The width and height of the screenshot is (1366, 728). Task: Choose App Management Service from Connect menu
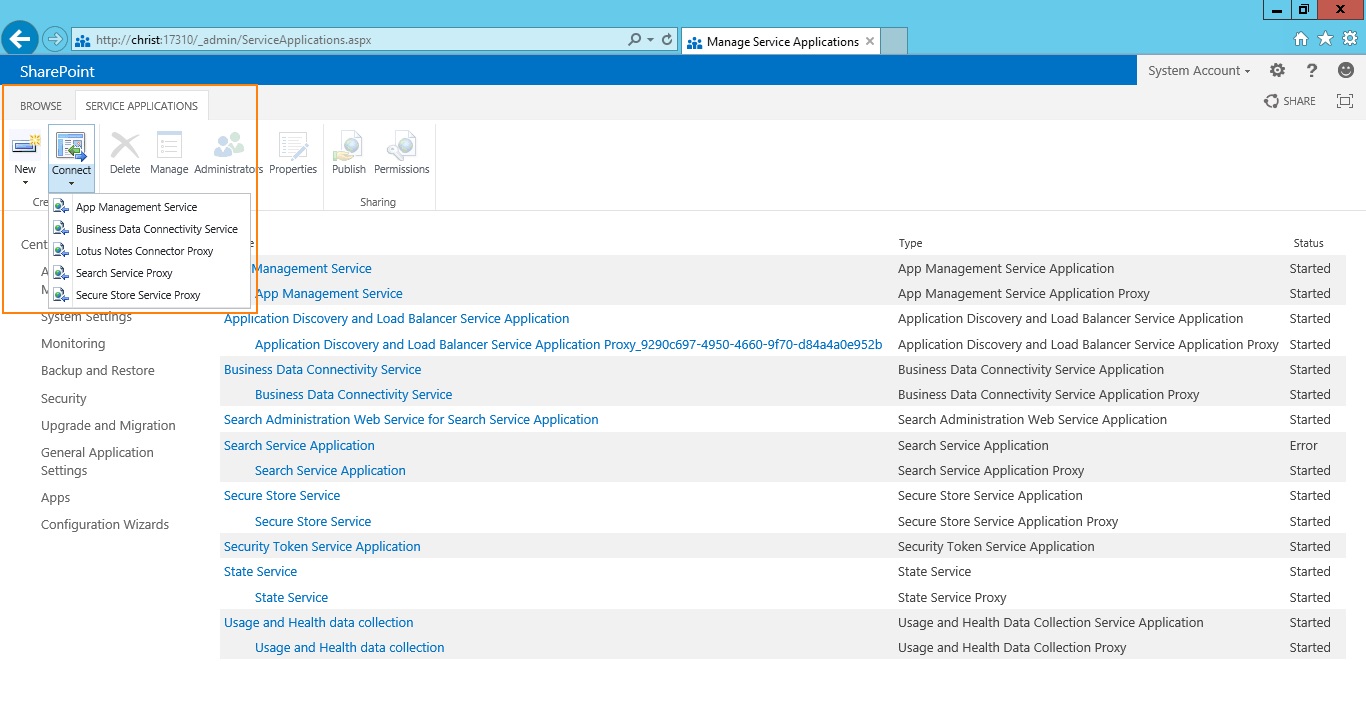click(x=136, y=207)
